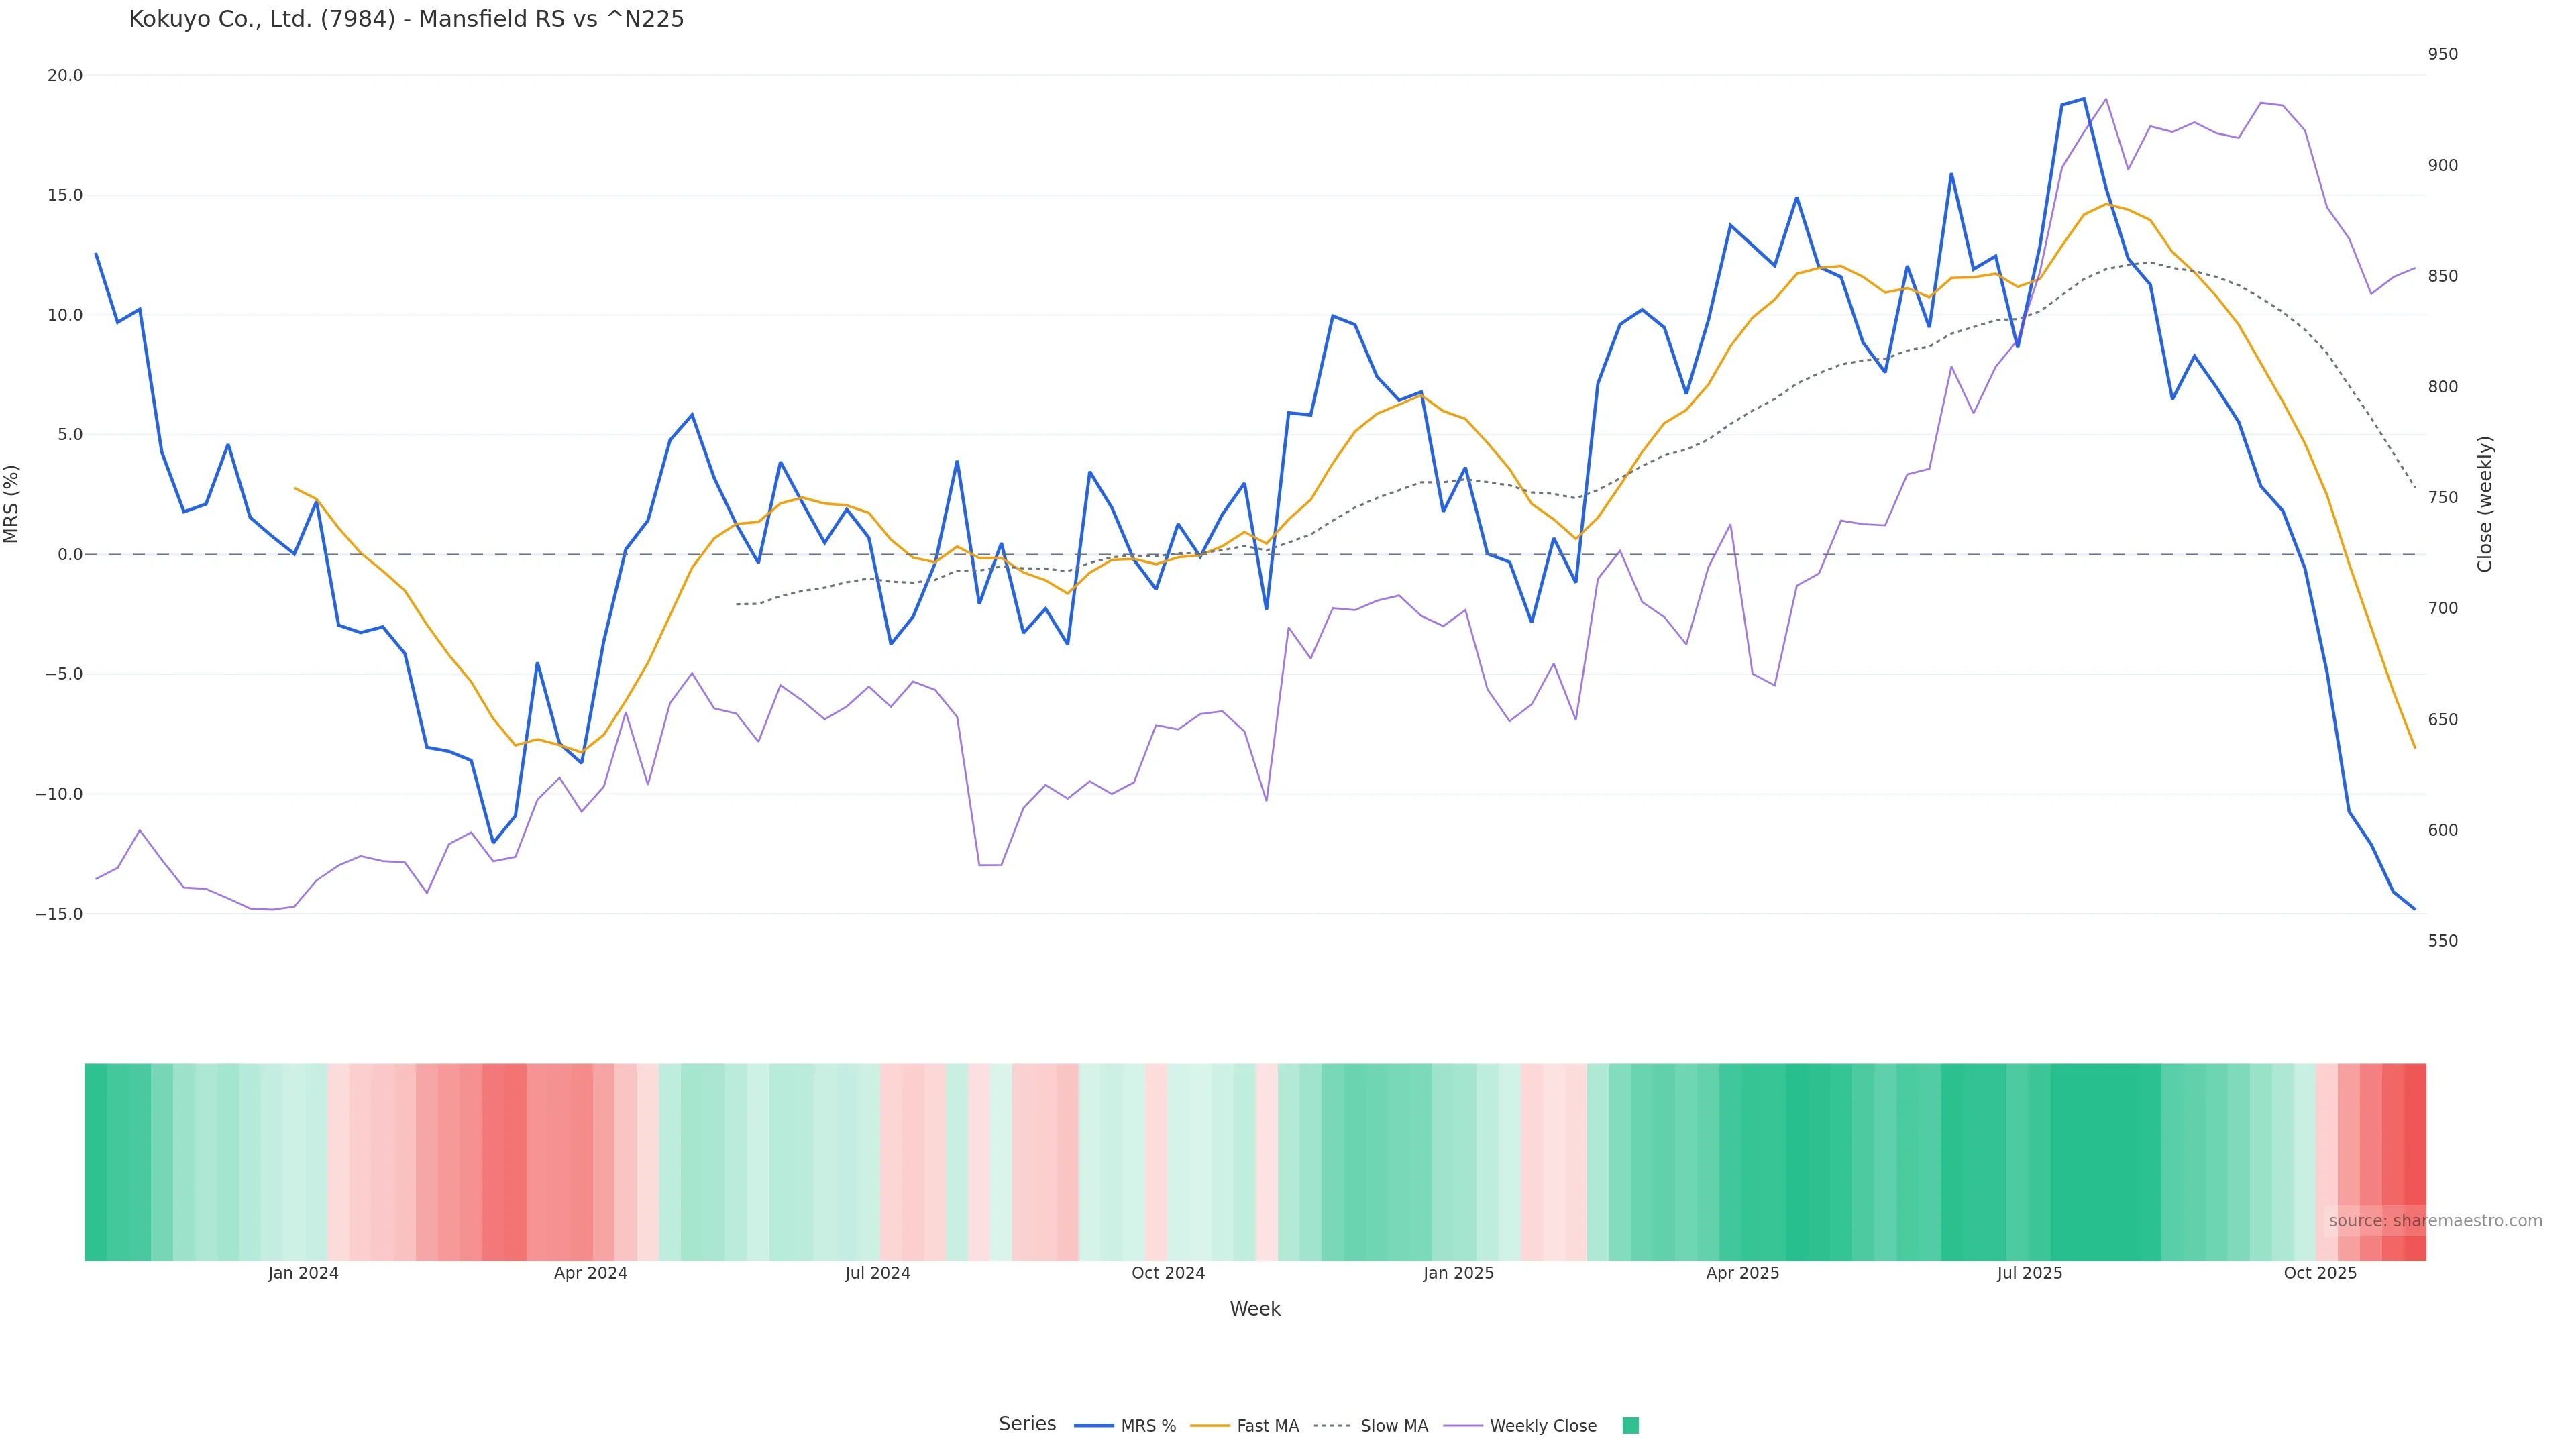Click the 550 tick on Close axis
Image resolution: width=2576 pixels, height=1449 pixels.
pyautogui.click(x=2442, y=941)
